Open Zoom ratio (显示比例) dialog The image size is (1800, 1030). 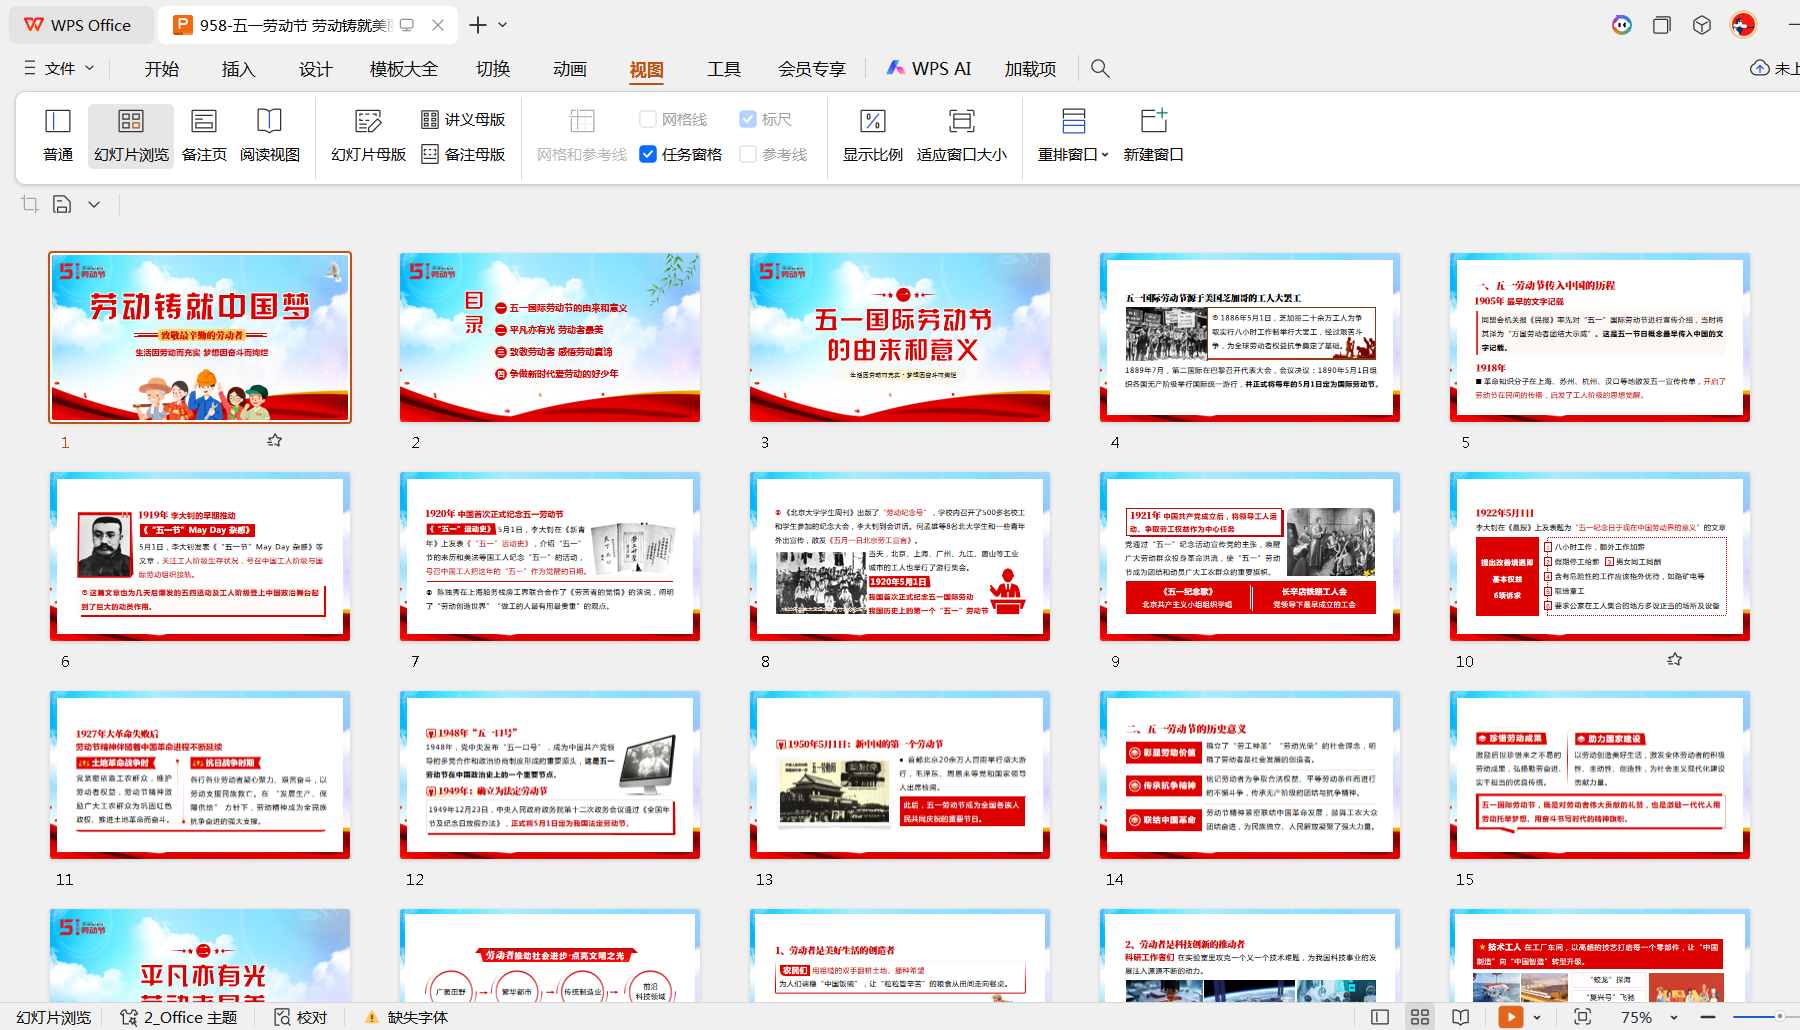point(872,135)
